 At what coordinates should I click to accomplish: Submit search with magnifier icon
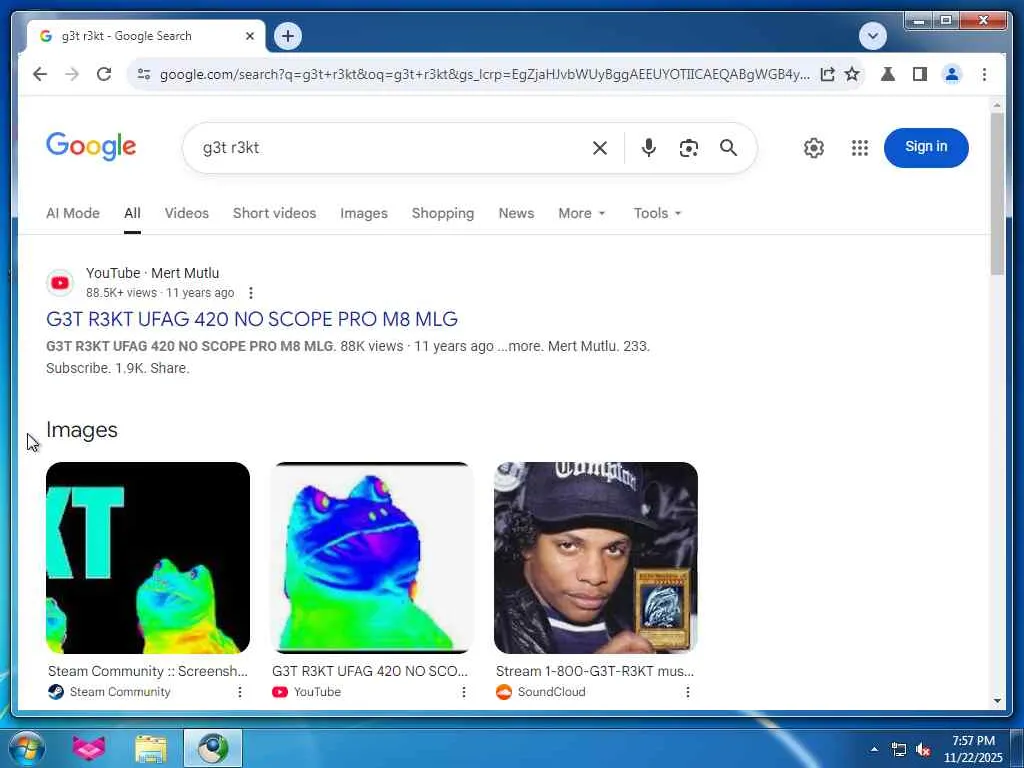pos(728,148)
